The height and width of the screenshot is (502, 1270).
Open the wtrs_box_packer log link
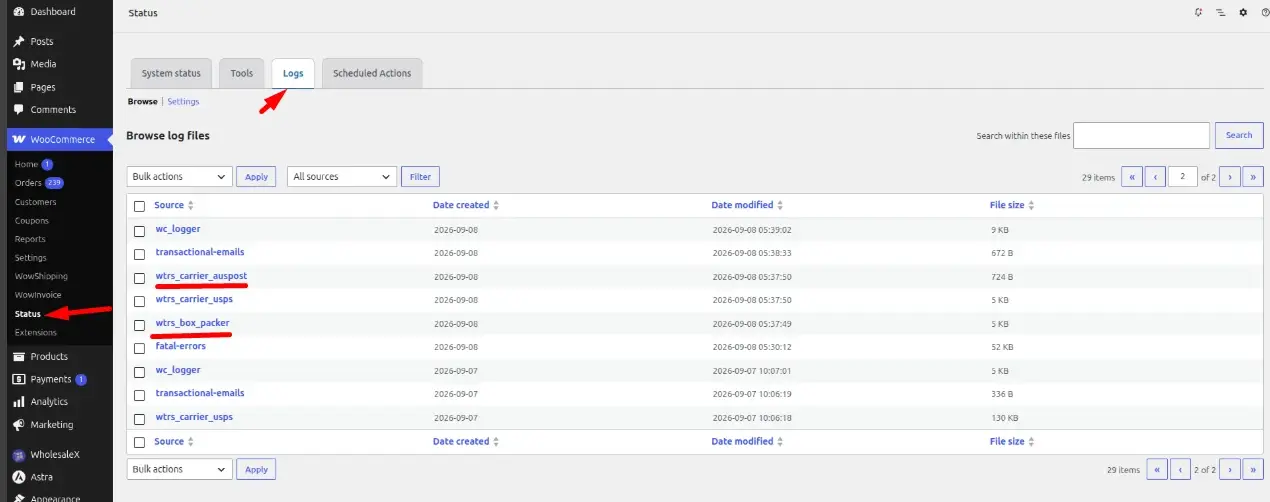[x=192, y=323]
